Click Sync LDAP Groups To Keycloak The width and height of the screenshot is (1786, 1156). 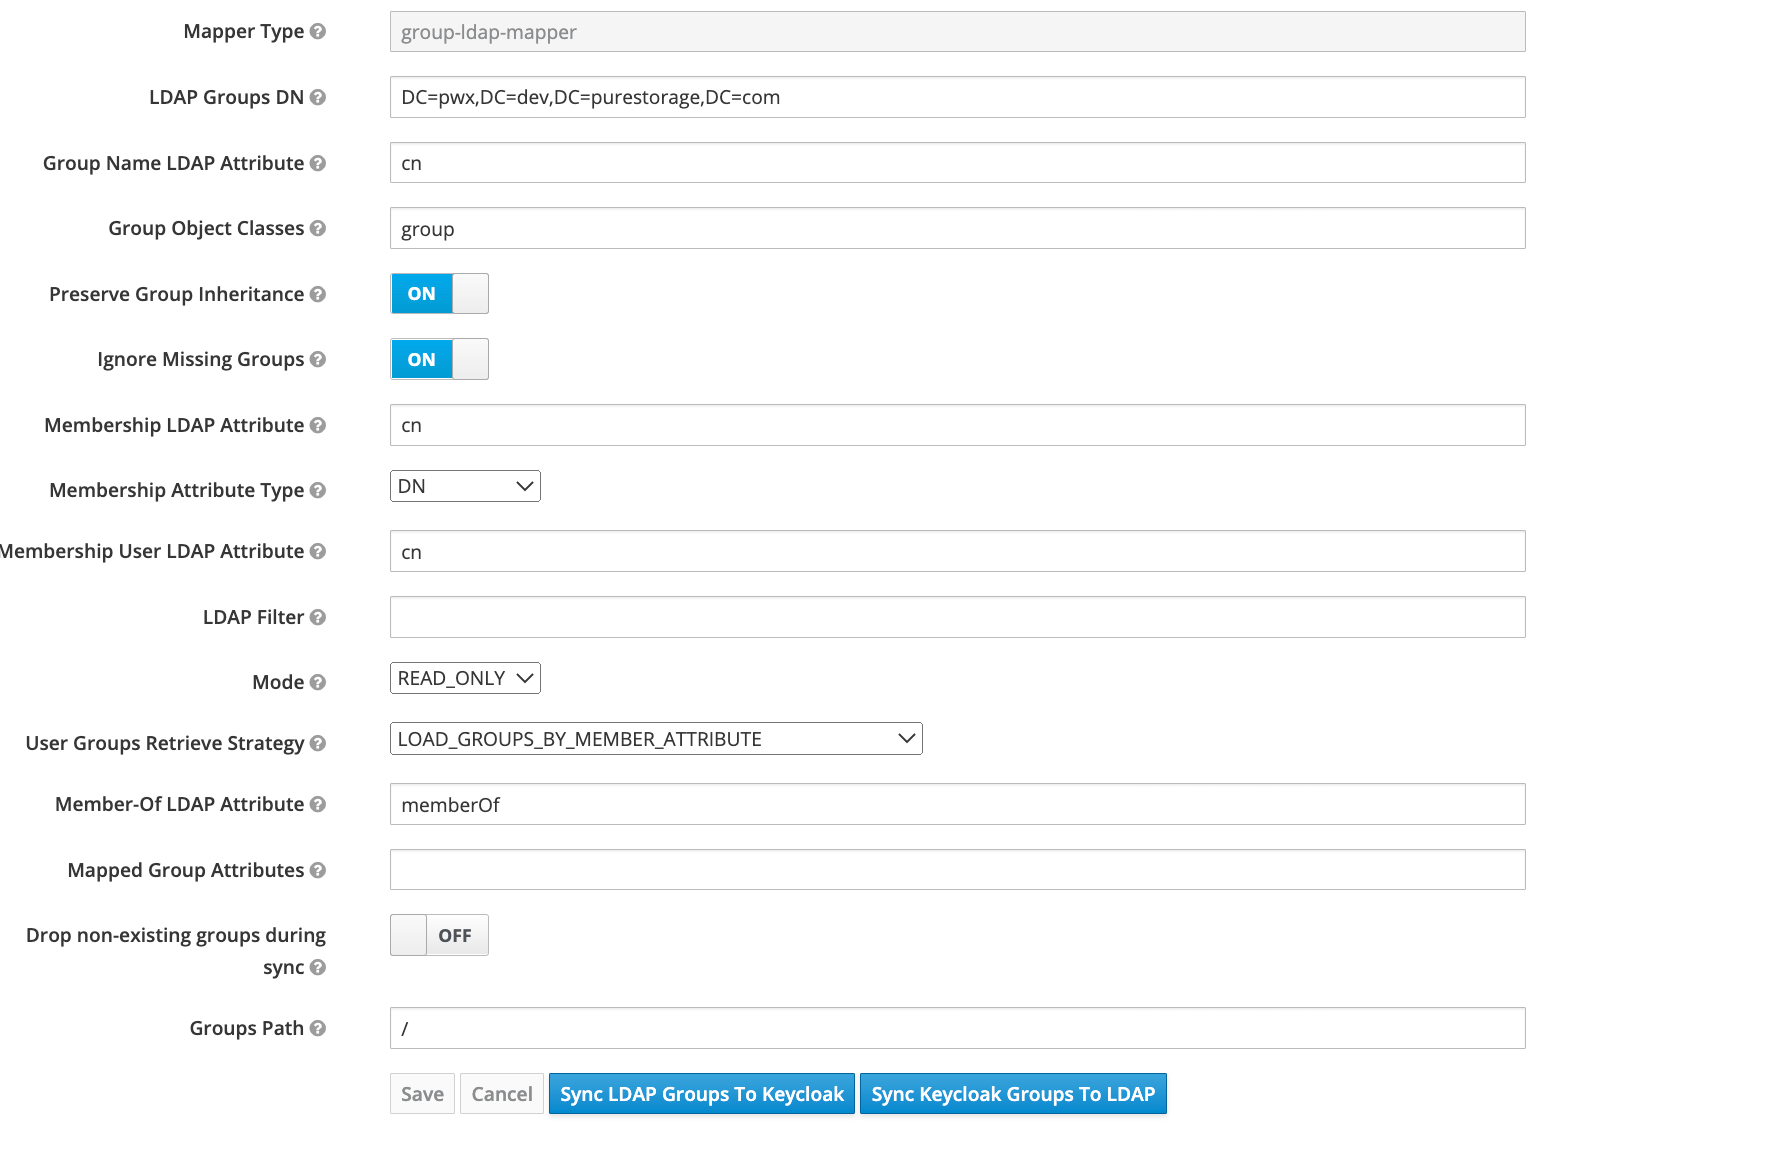(701, 1094)
